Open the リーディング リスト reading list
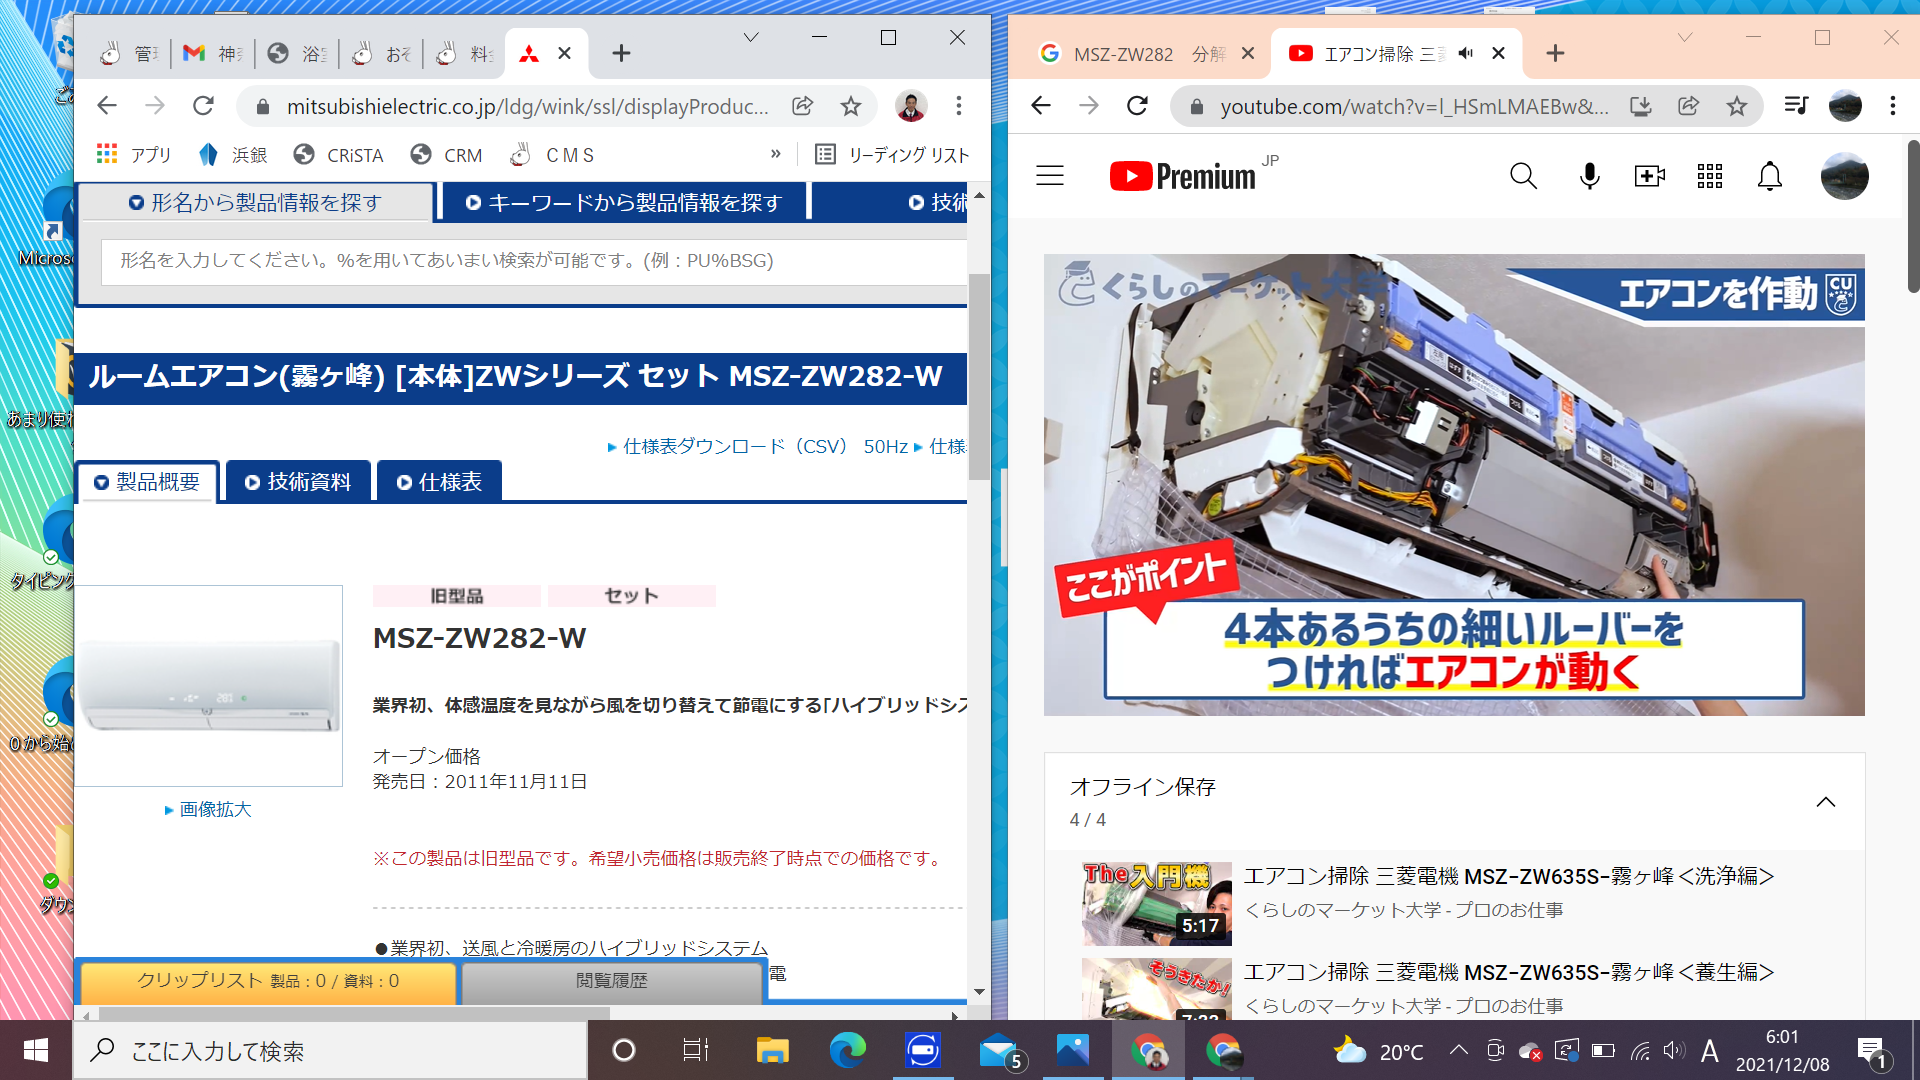1920x1080 pixels. [x=892, y=155]
